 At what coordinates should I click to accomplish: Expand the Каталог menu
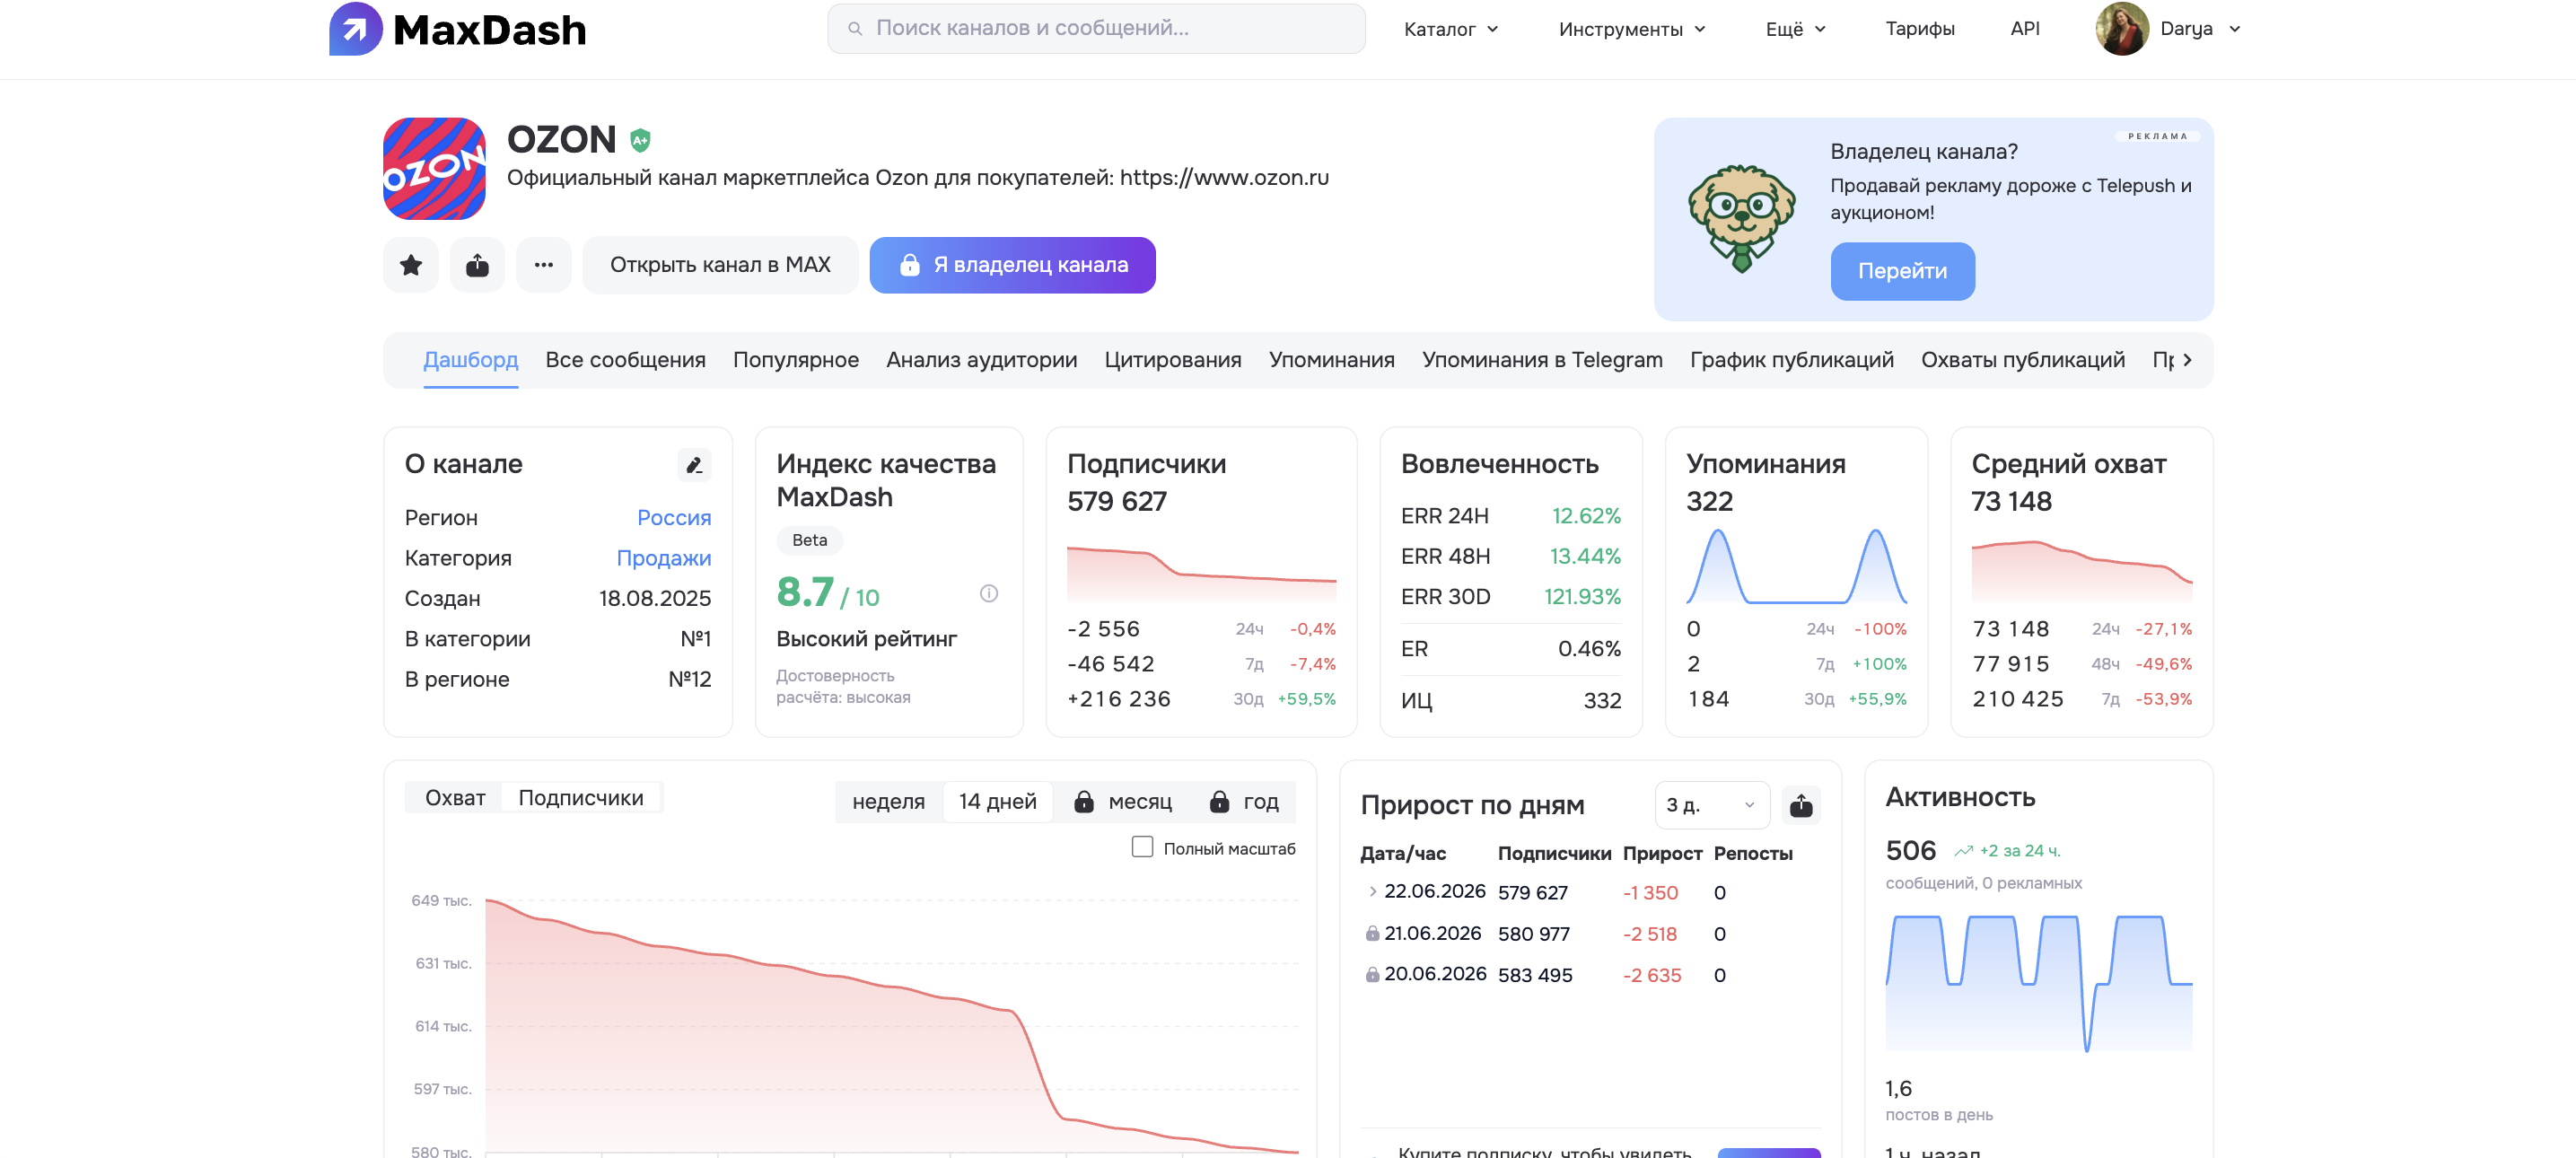coord(1450,29)
